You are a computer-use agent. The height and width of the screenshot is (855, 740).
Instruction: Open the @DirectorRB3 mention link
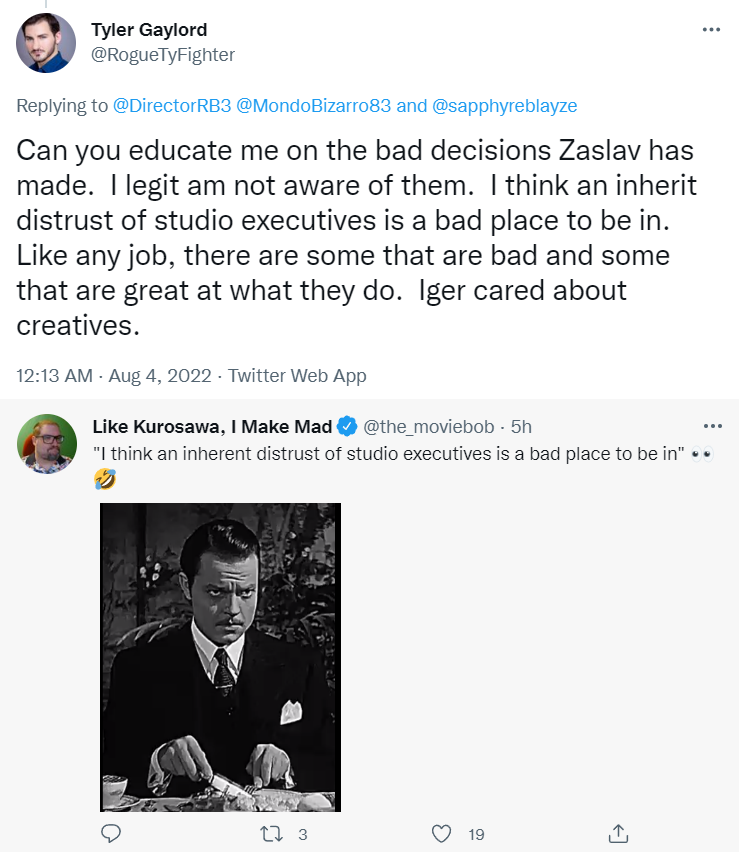pyautogui.click(x=172, y=105)
